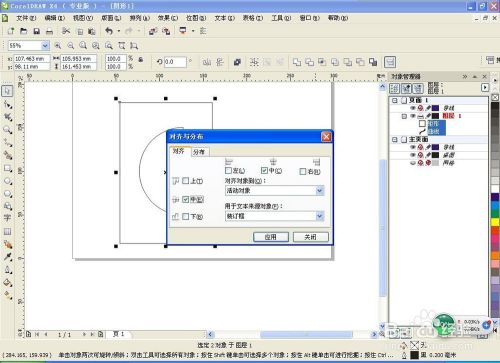Image resolution: width=500 pixels, height=363 pixels.
Task: Click the Show Object Properties button in Object Manager
Action: click(394, 88)
